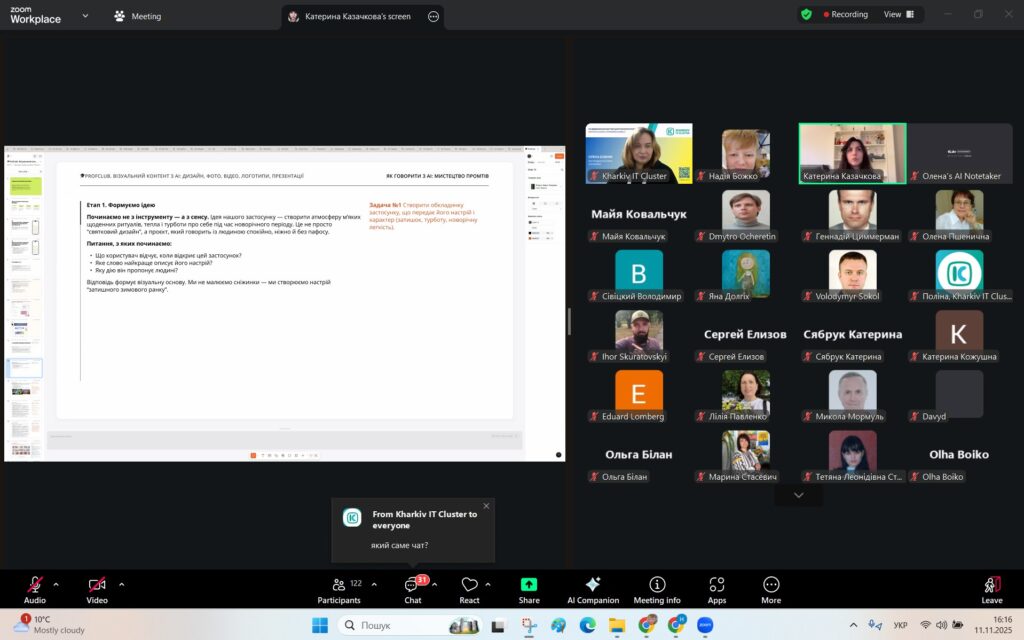Switch to the Meeting tab
The width and height of the screenshot is (1024, 640).
pyautogui.click(x=138, y=16)
